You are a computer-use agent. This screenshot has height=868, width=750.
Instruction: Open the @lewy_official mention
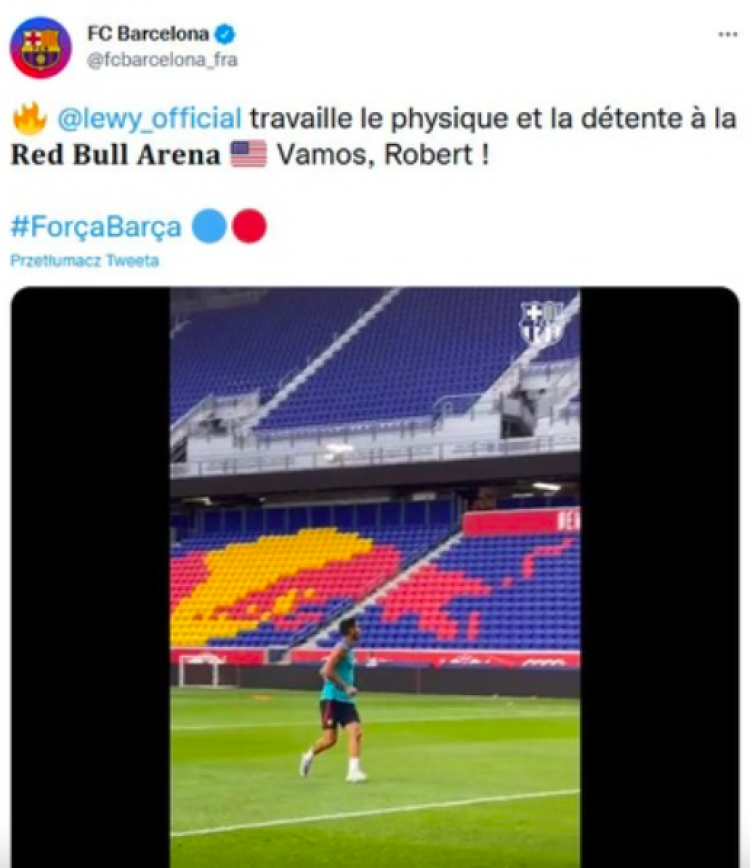point(149,119)
